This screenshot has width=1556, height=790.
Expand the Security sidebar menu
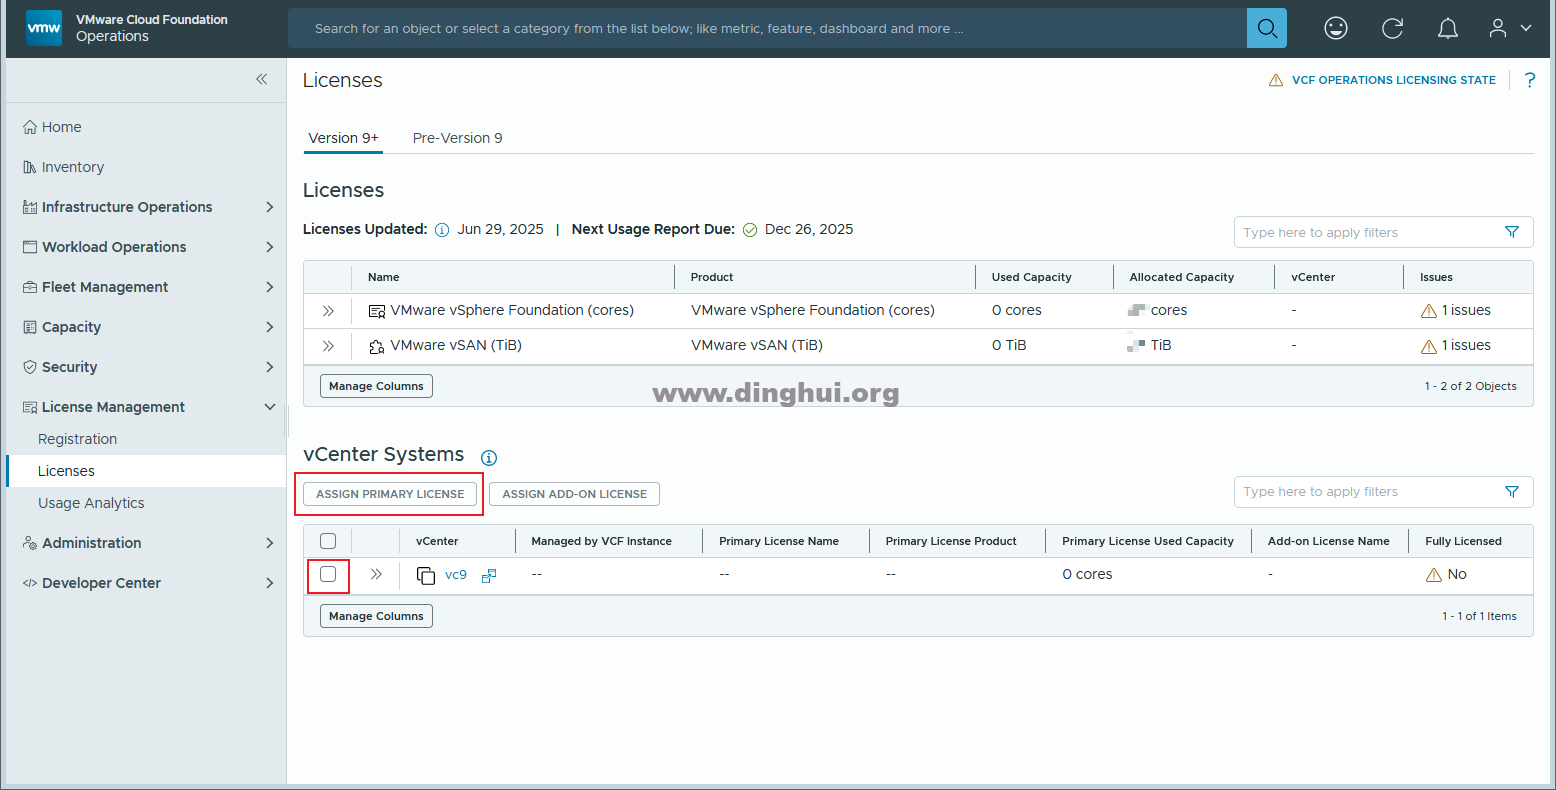(269, 367)
